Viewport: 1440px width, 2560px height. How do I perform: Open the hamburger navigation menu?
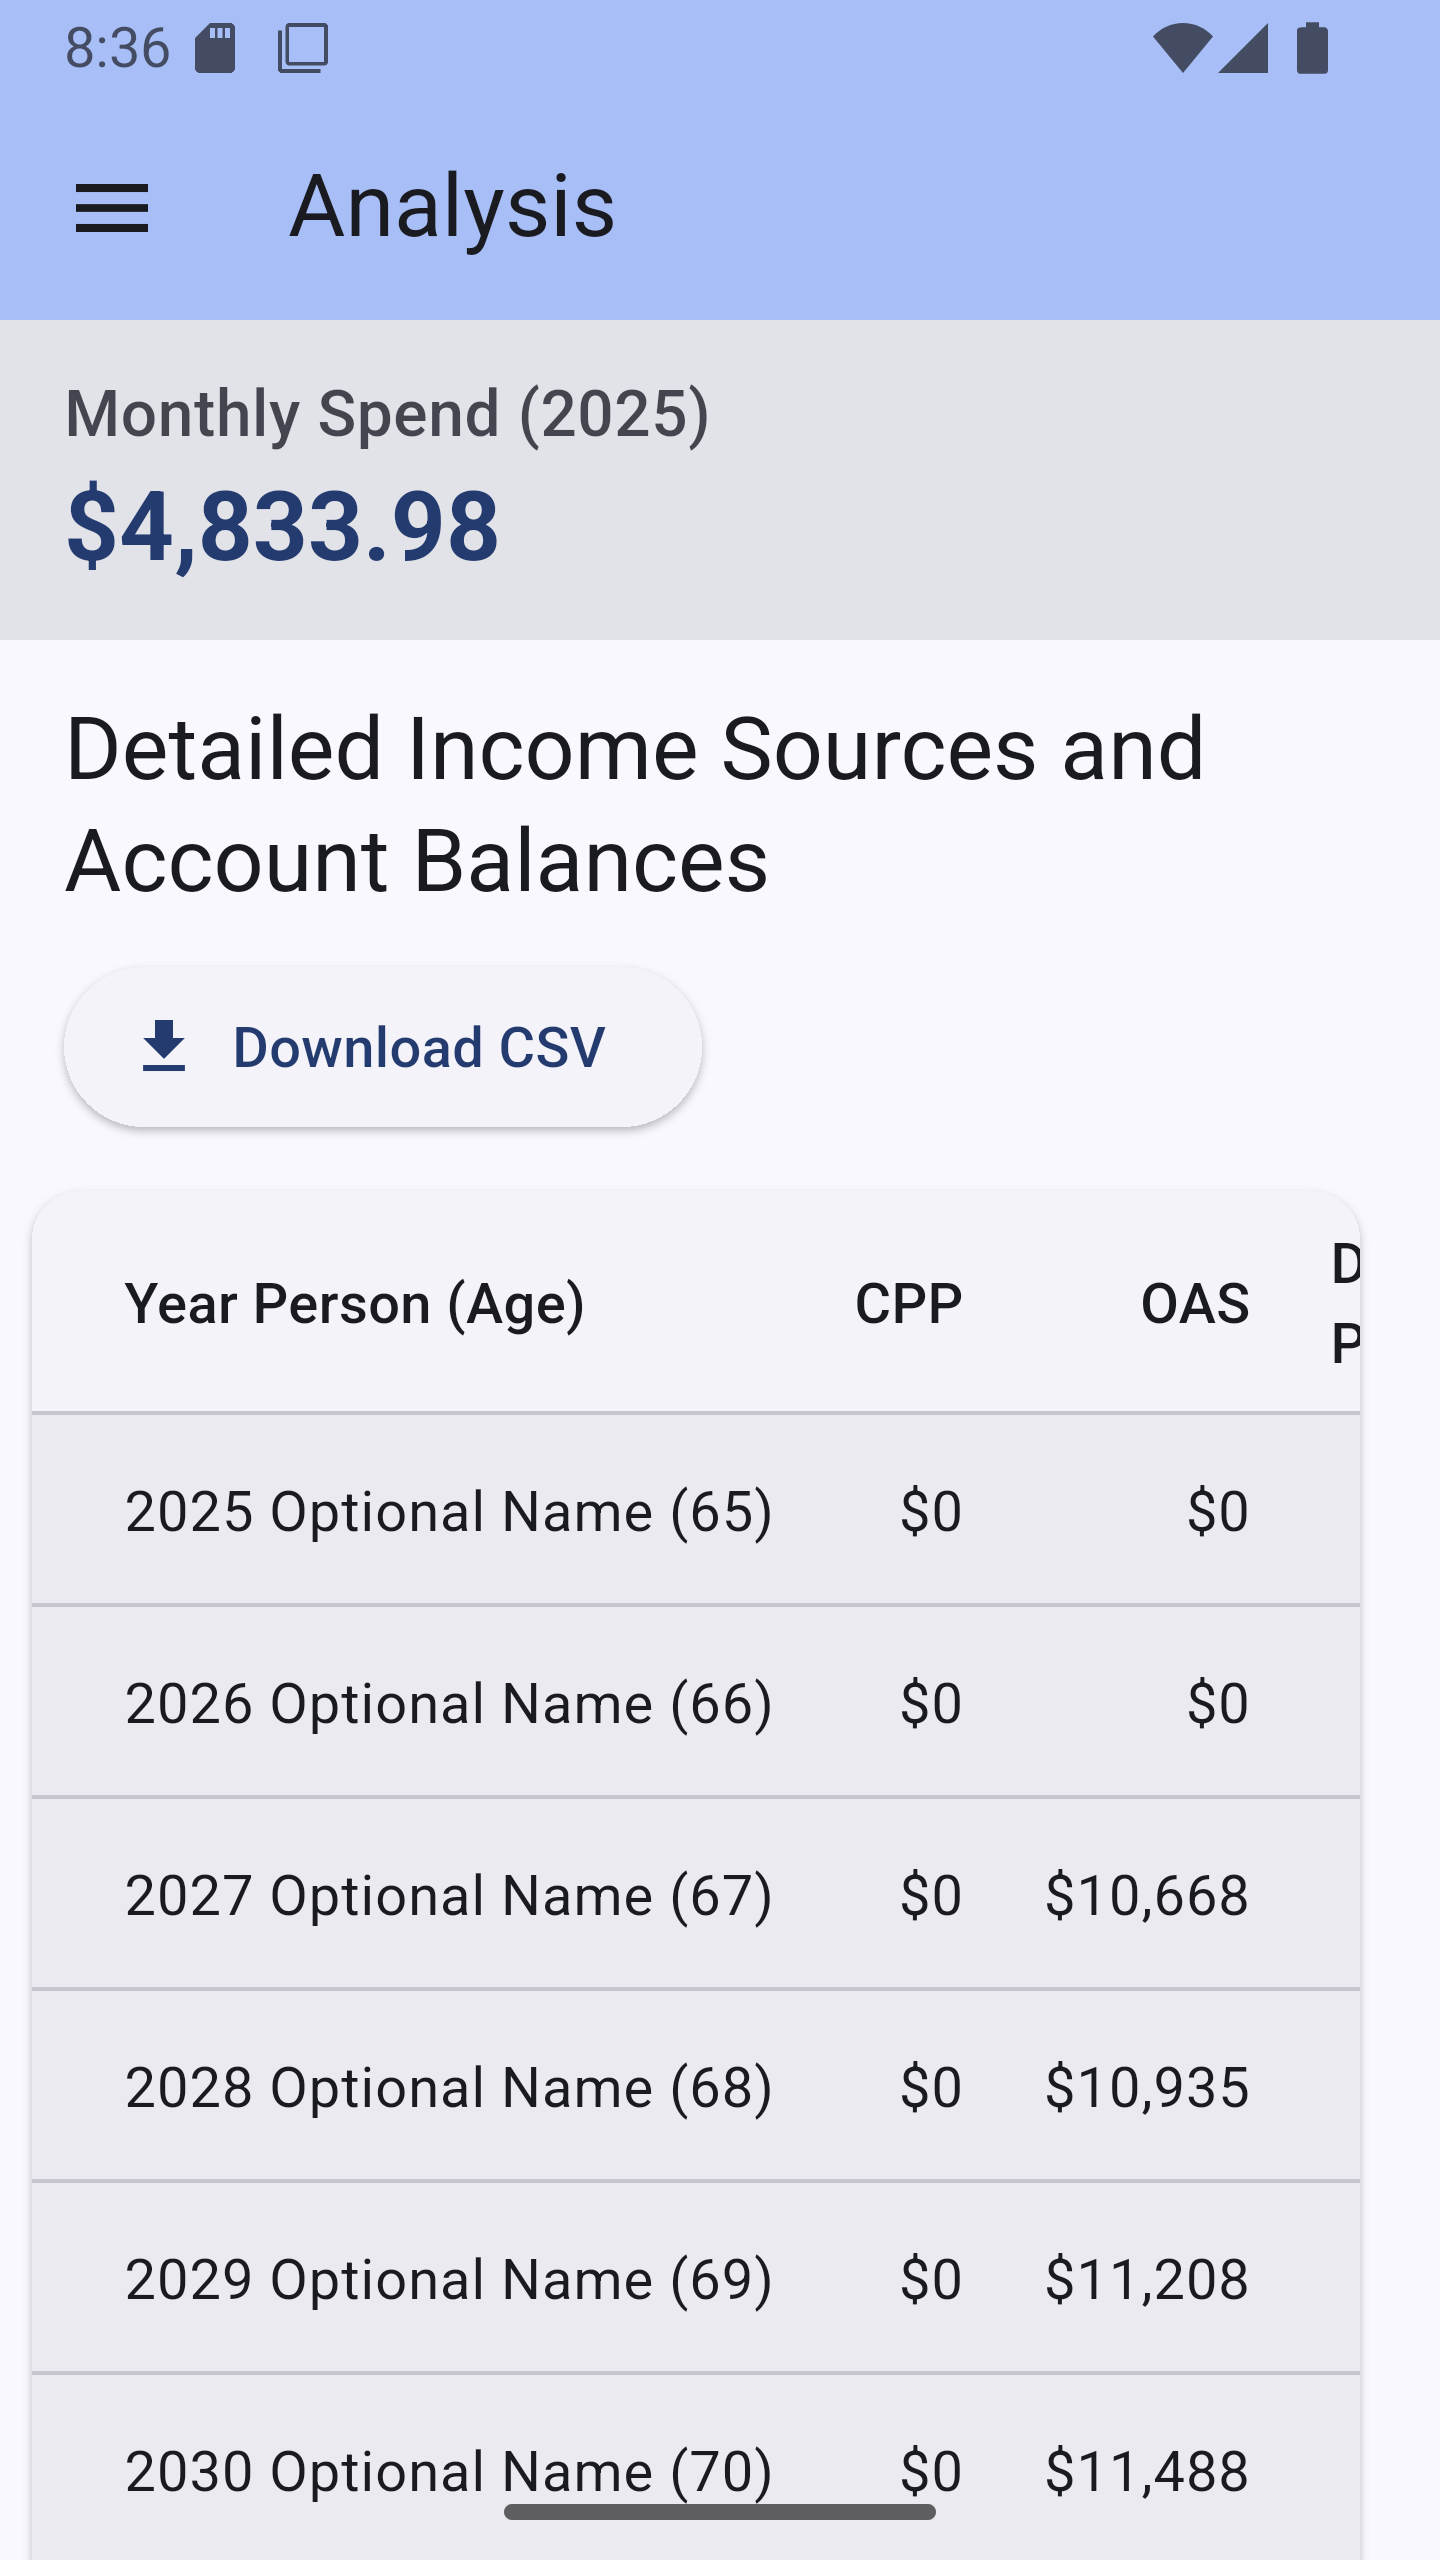tap(112, 208)
